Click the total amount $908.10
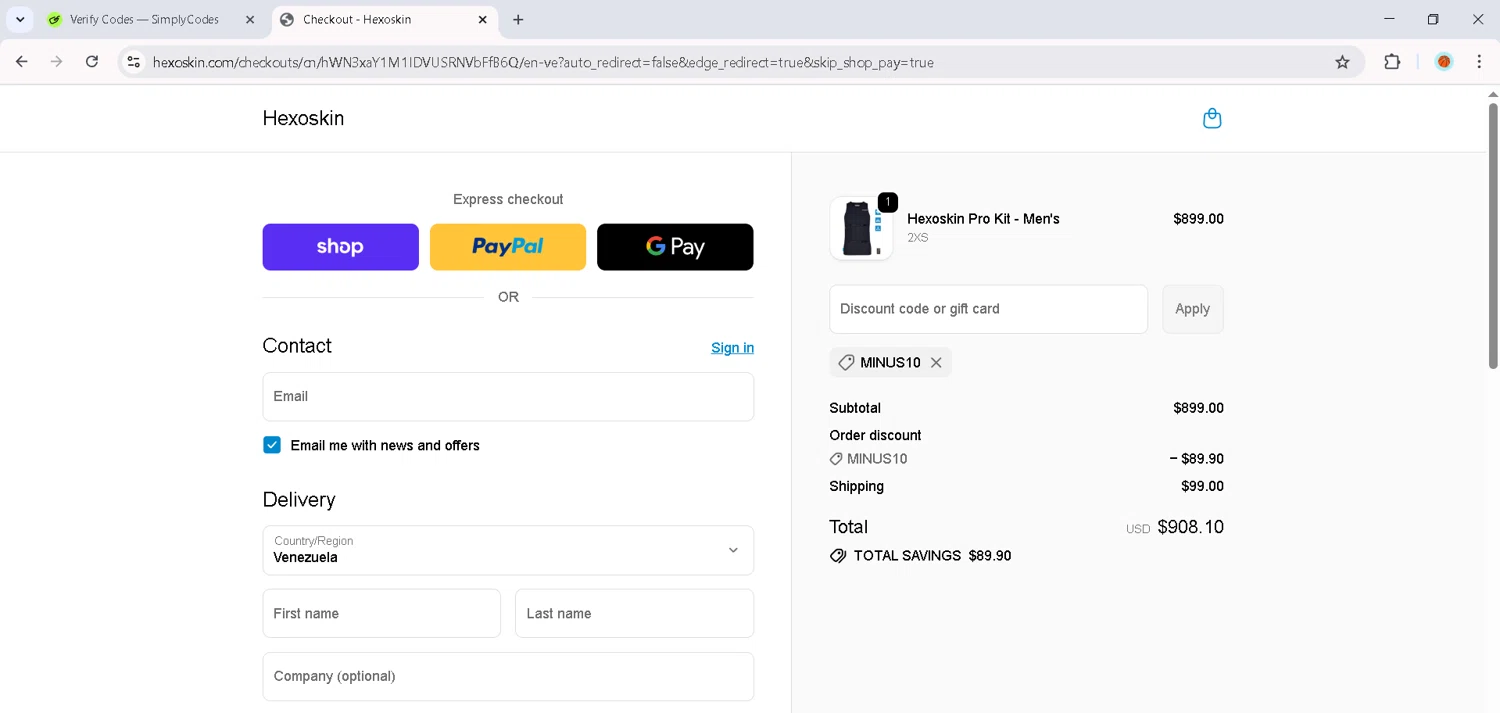Screen dimensions: 1500x713 [x=1190, y=527]
